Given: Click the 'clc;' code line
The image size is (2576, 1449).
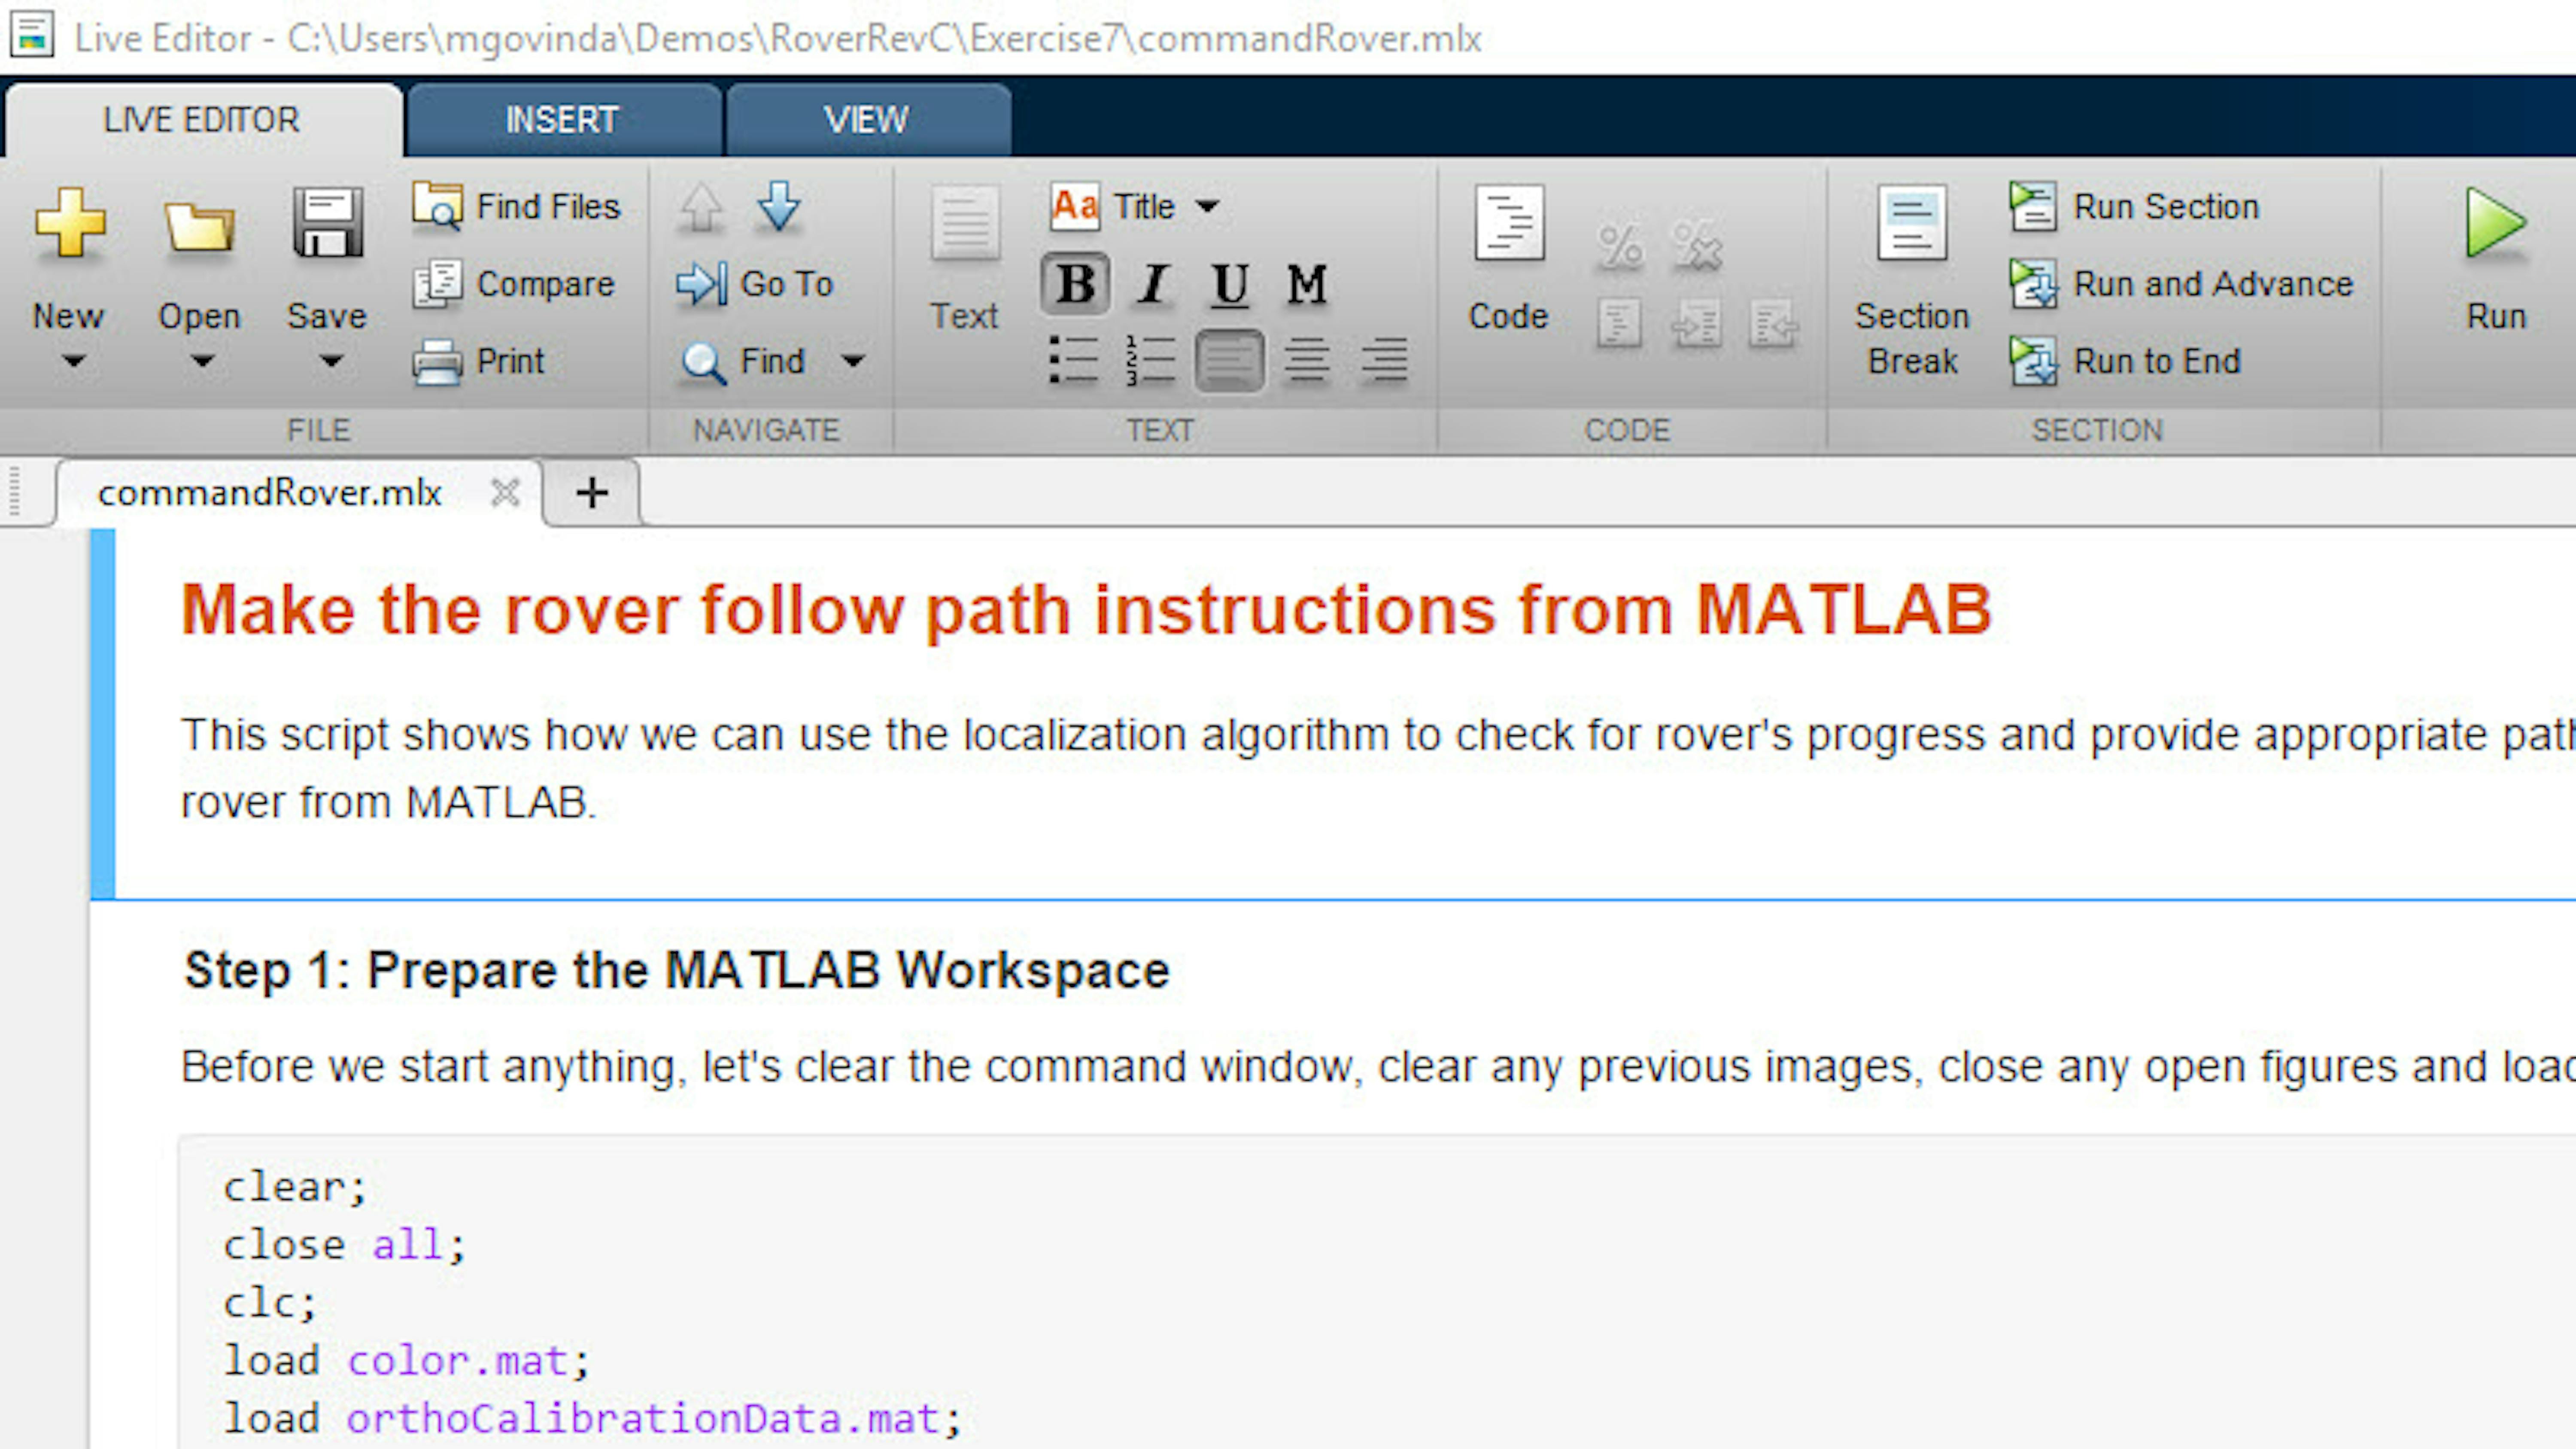Looking at the screenshot, I should click(x=269, y=1303).
